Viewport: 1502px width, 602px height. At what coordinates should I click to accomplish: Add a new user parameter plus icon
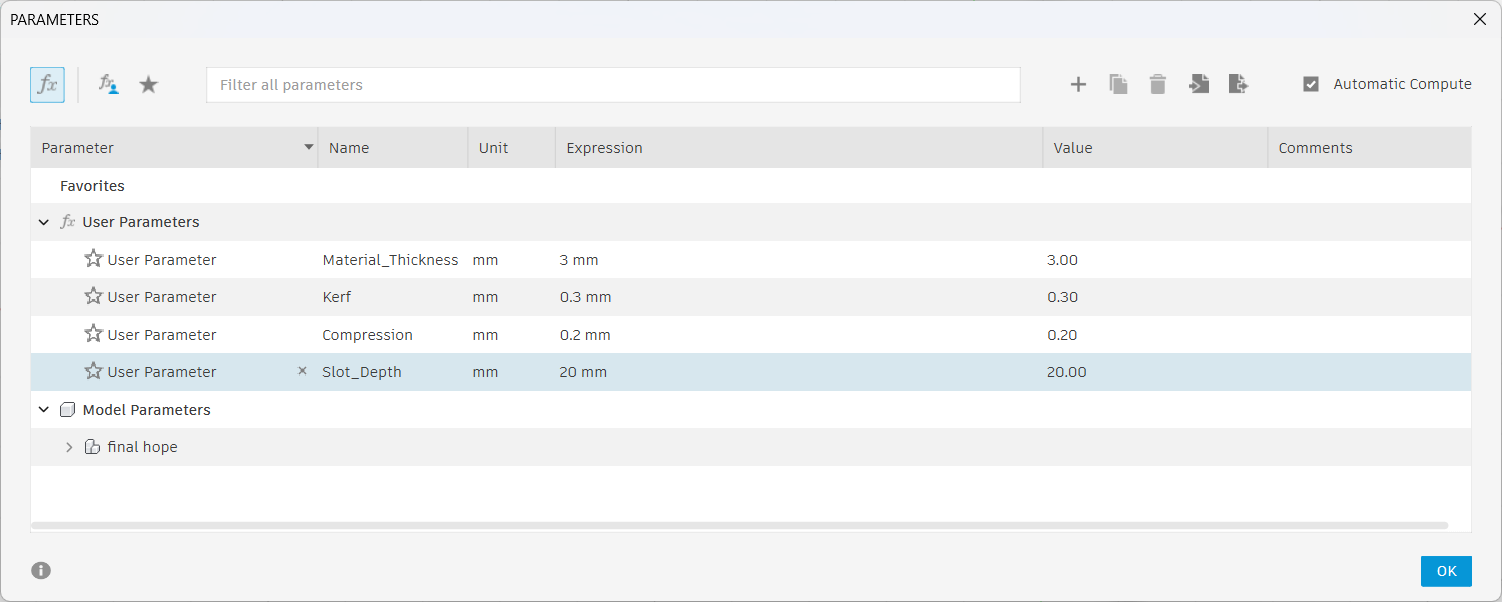[1078, 85]
